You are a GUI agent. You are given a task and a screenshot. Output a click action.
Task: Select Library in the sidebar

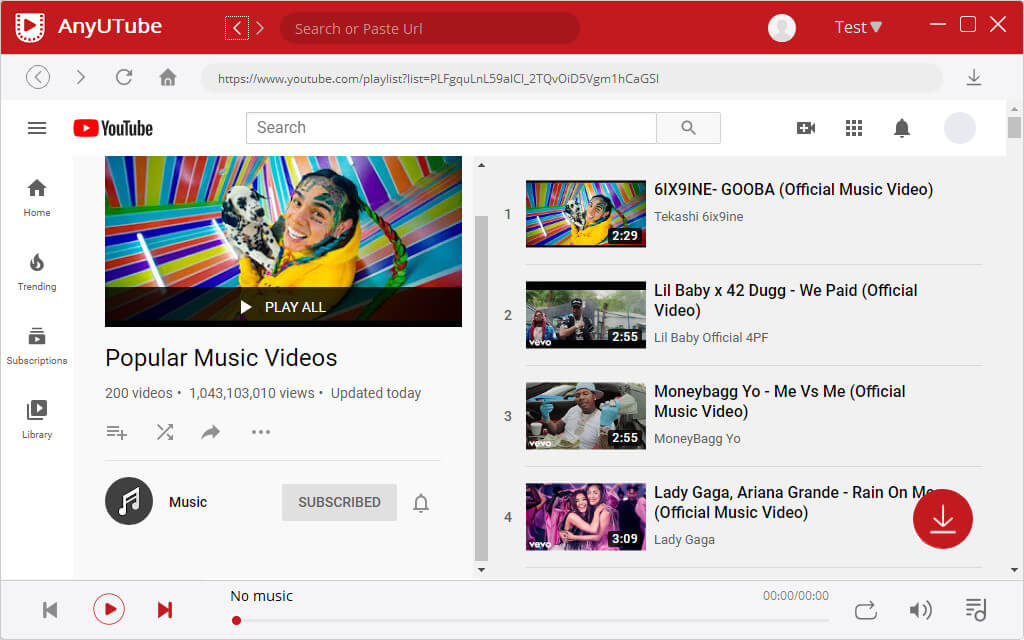click(37, 420)
